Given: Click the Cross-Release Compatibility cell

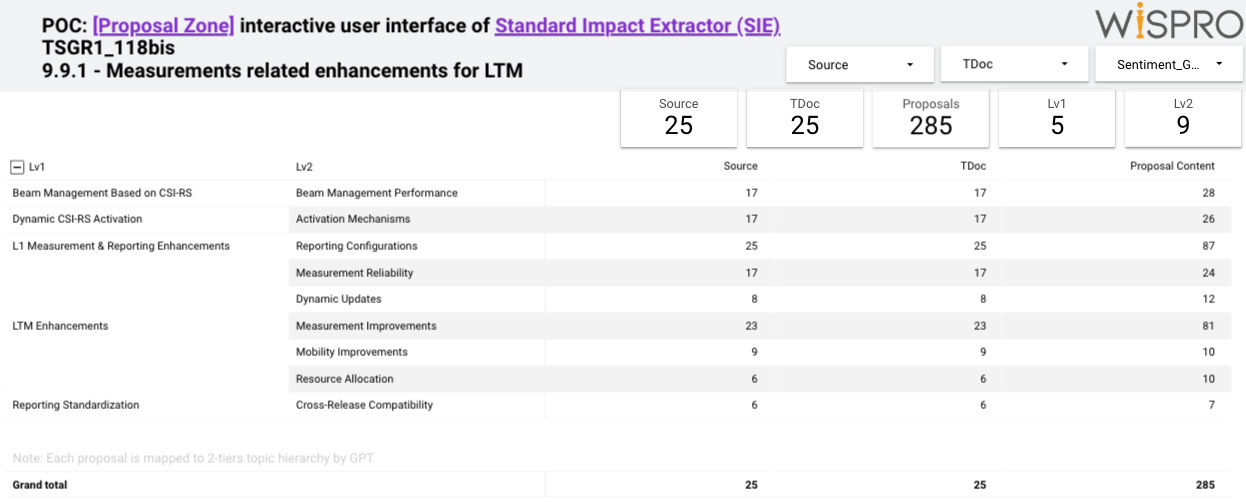Looking at the screenshot, I should [364, 405].
